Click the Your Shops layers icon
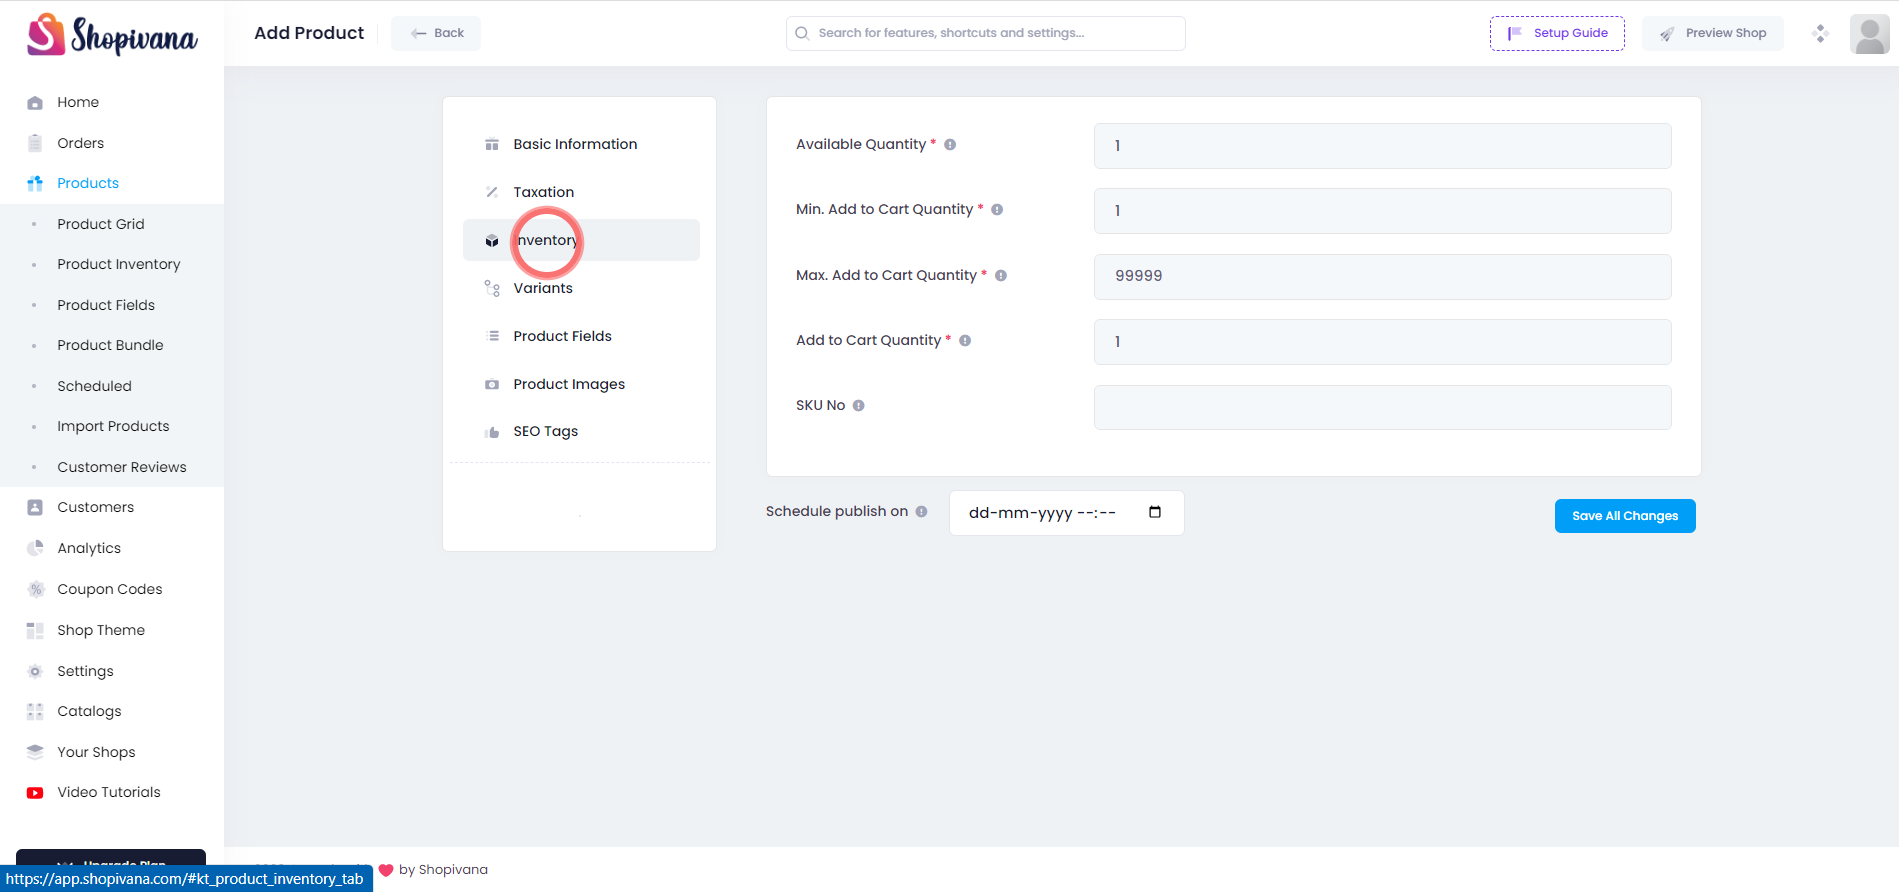 tap(35, 752)
